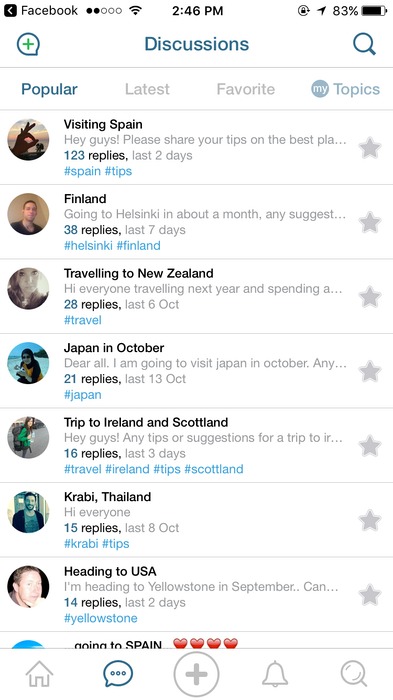Star the Japan in October discussion
This screenshot has height=700, width=393.
click(x=370, y=371)
